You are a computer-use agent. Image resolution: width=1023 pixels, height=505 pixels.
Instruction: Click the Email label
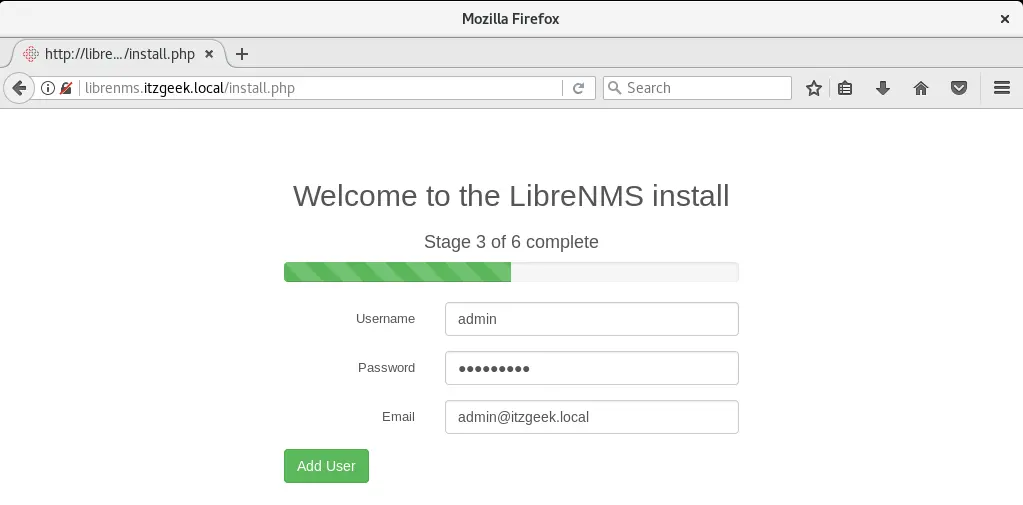[x=398, y=416]
